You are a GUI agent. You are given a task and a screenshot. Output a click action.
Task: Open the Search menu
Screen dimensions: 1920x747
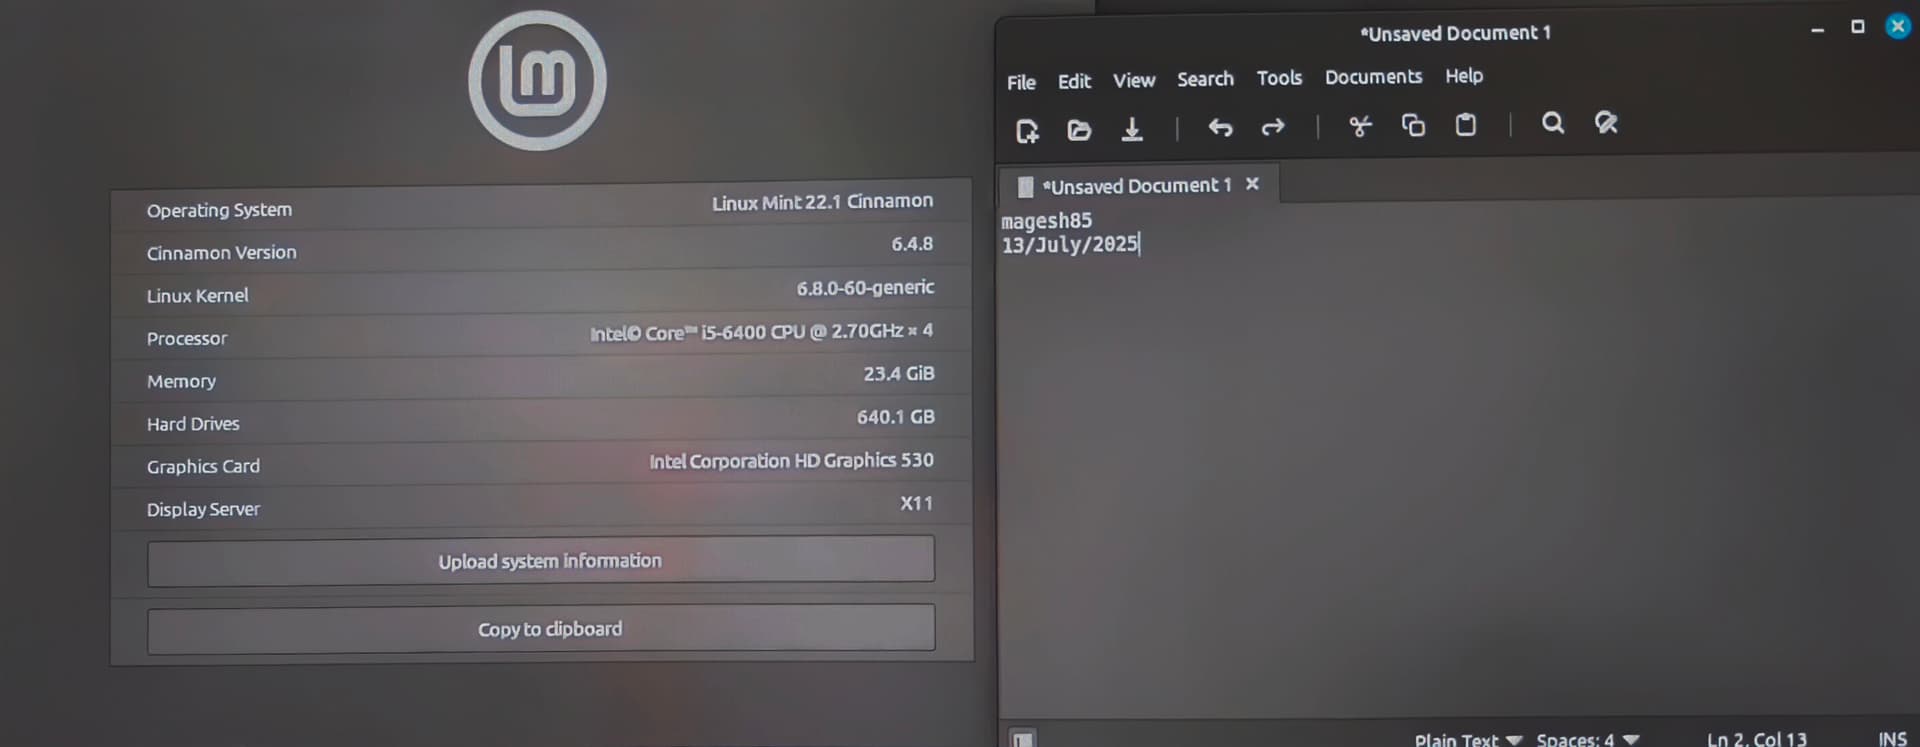point(1205,79)
